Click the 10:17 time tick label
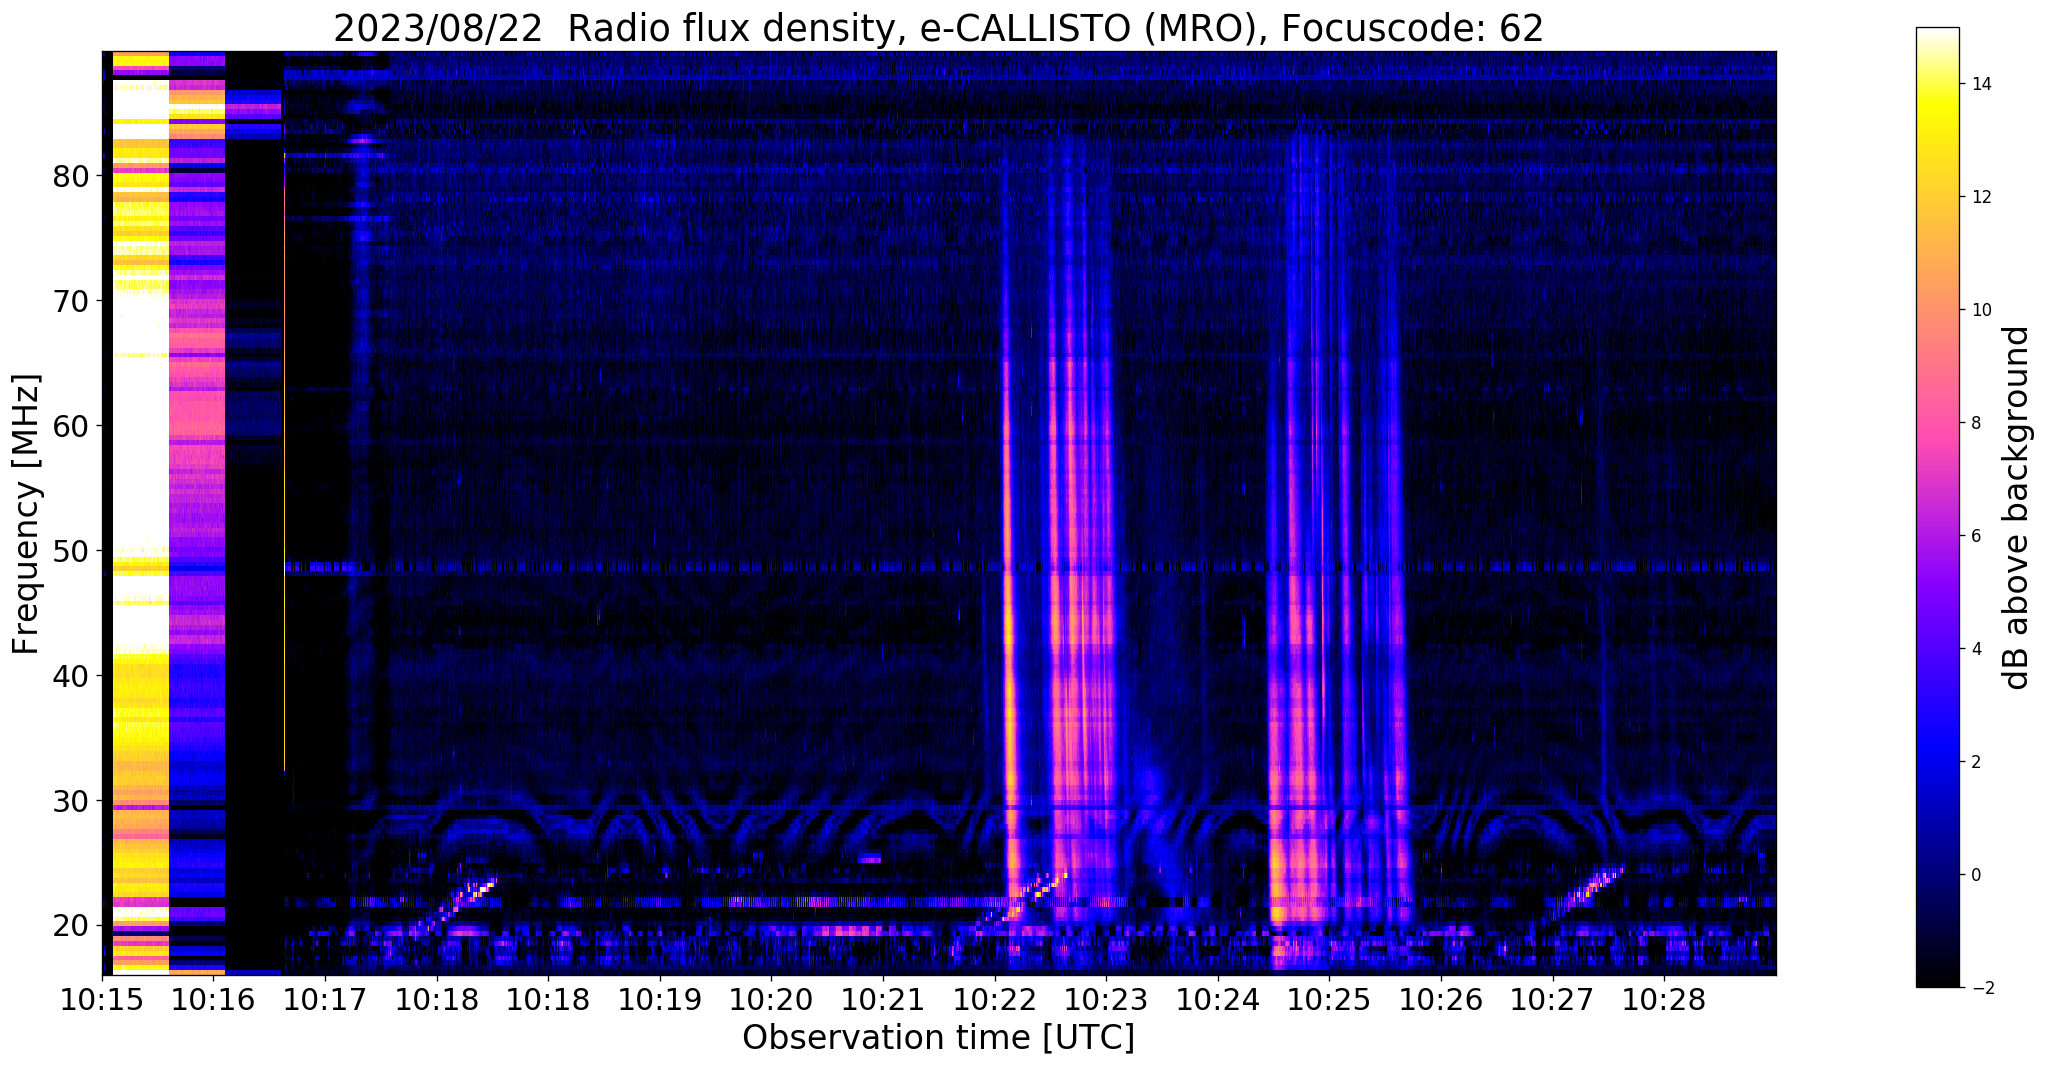This screenshot has width=2047, height=1067. coord(325,1000)
